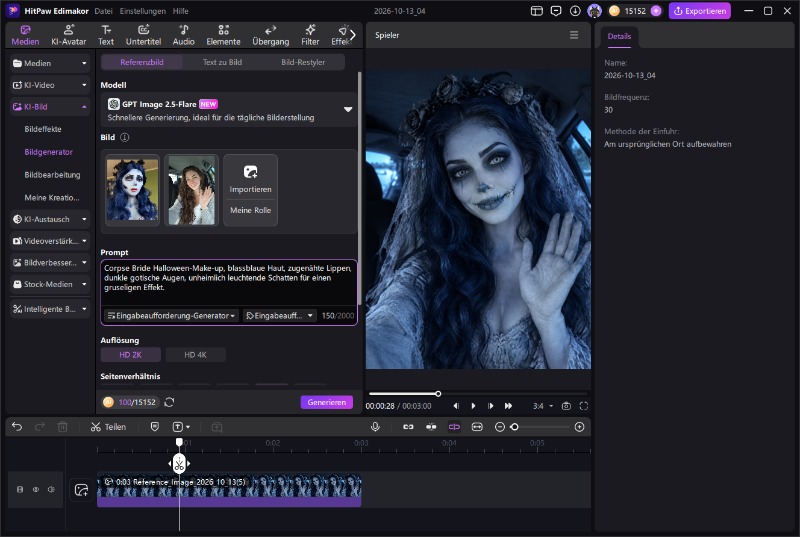Click Importieren to add an image

[250, 179]
